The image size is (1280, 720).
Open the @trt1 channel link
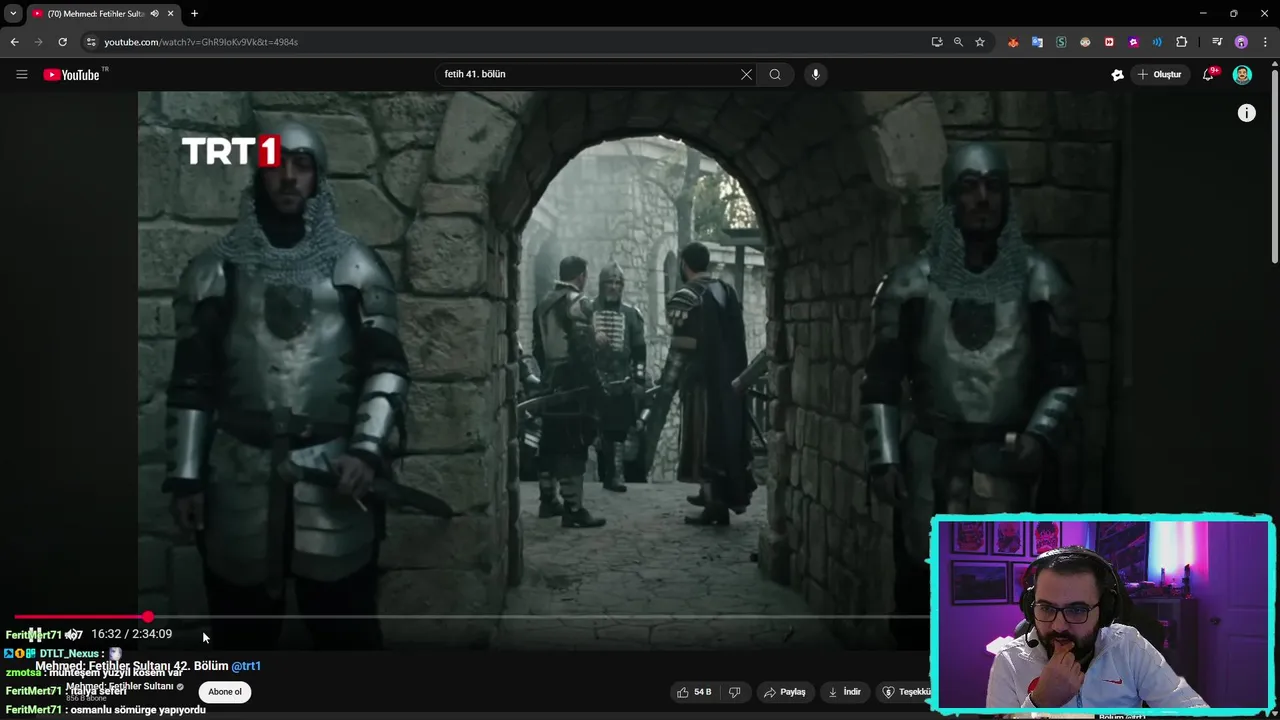click(x=246, y=666)
